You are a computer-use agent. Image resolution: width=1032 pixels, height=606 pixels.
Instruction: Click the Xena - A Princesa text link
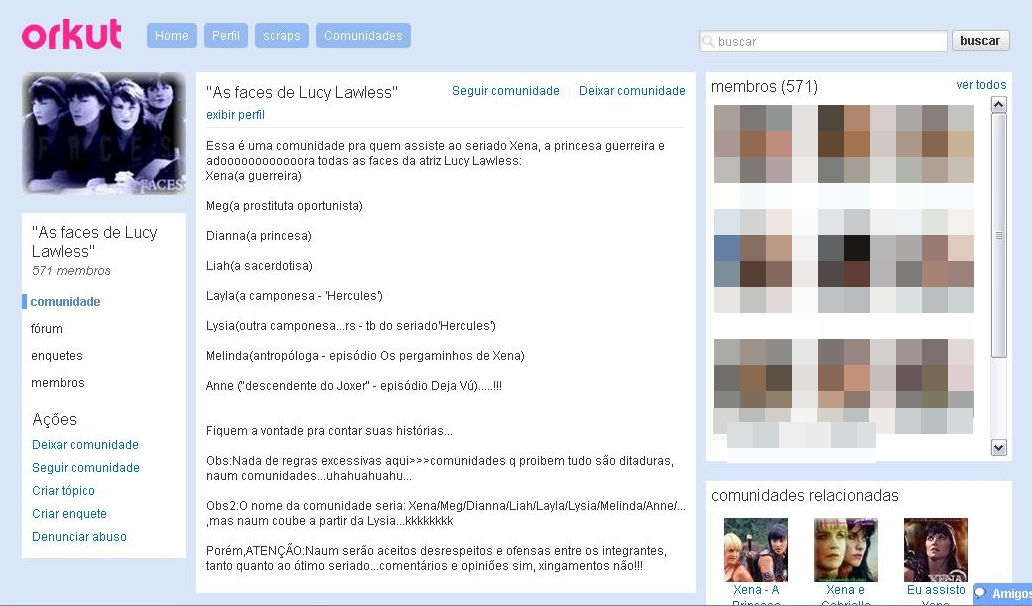click(756, 595)
